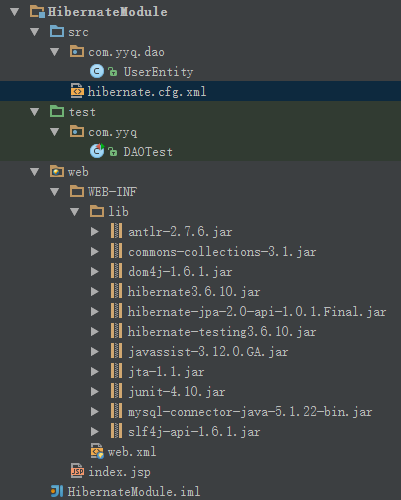401x500 pixels.
Task: Select the WEB-INF folder label
Action: pyautogui.click(x=112, y=192)
